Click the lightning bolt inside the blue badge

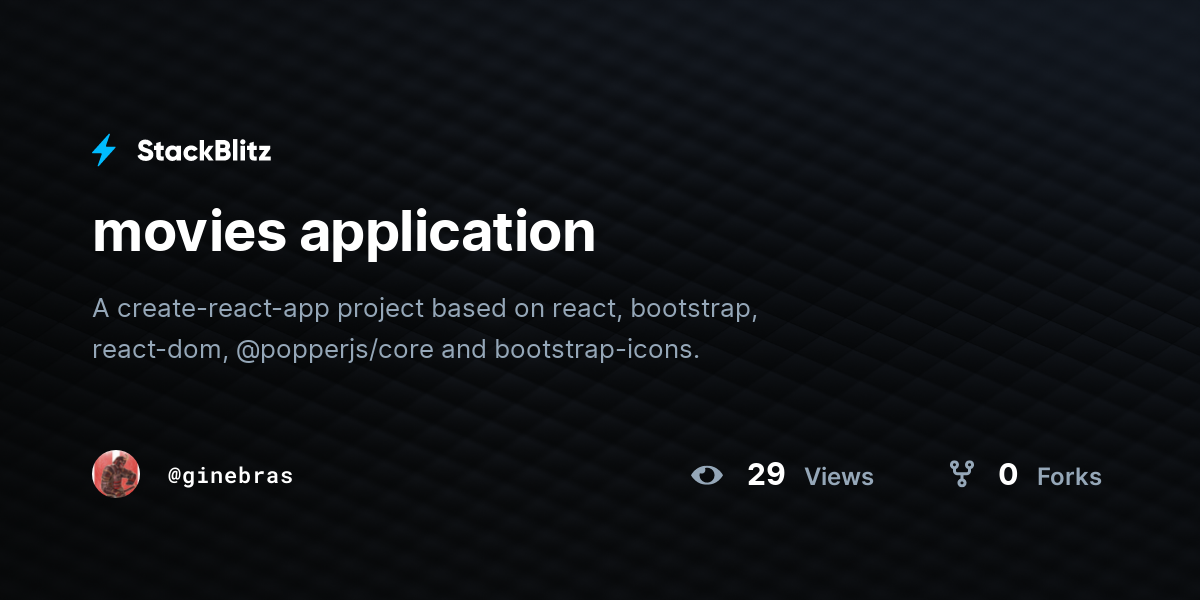tap(104, 150)
